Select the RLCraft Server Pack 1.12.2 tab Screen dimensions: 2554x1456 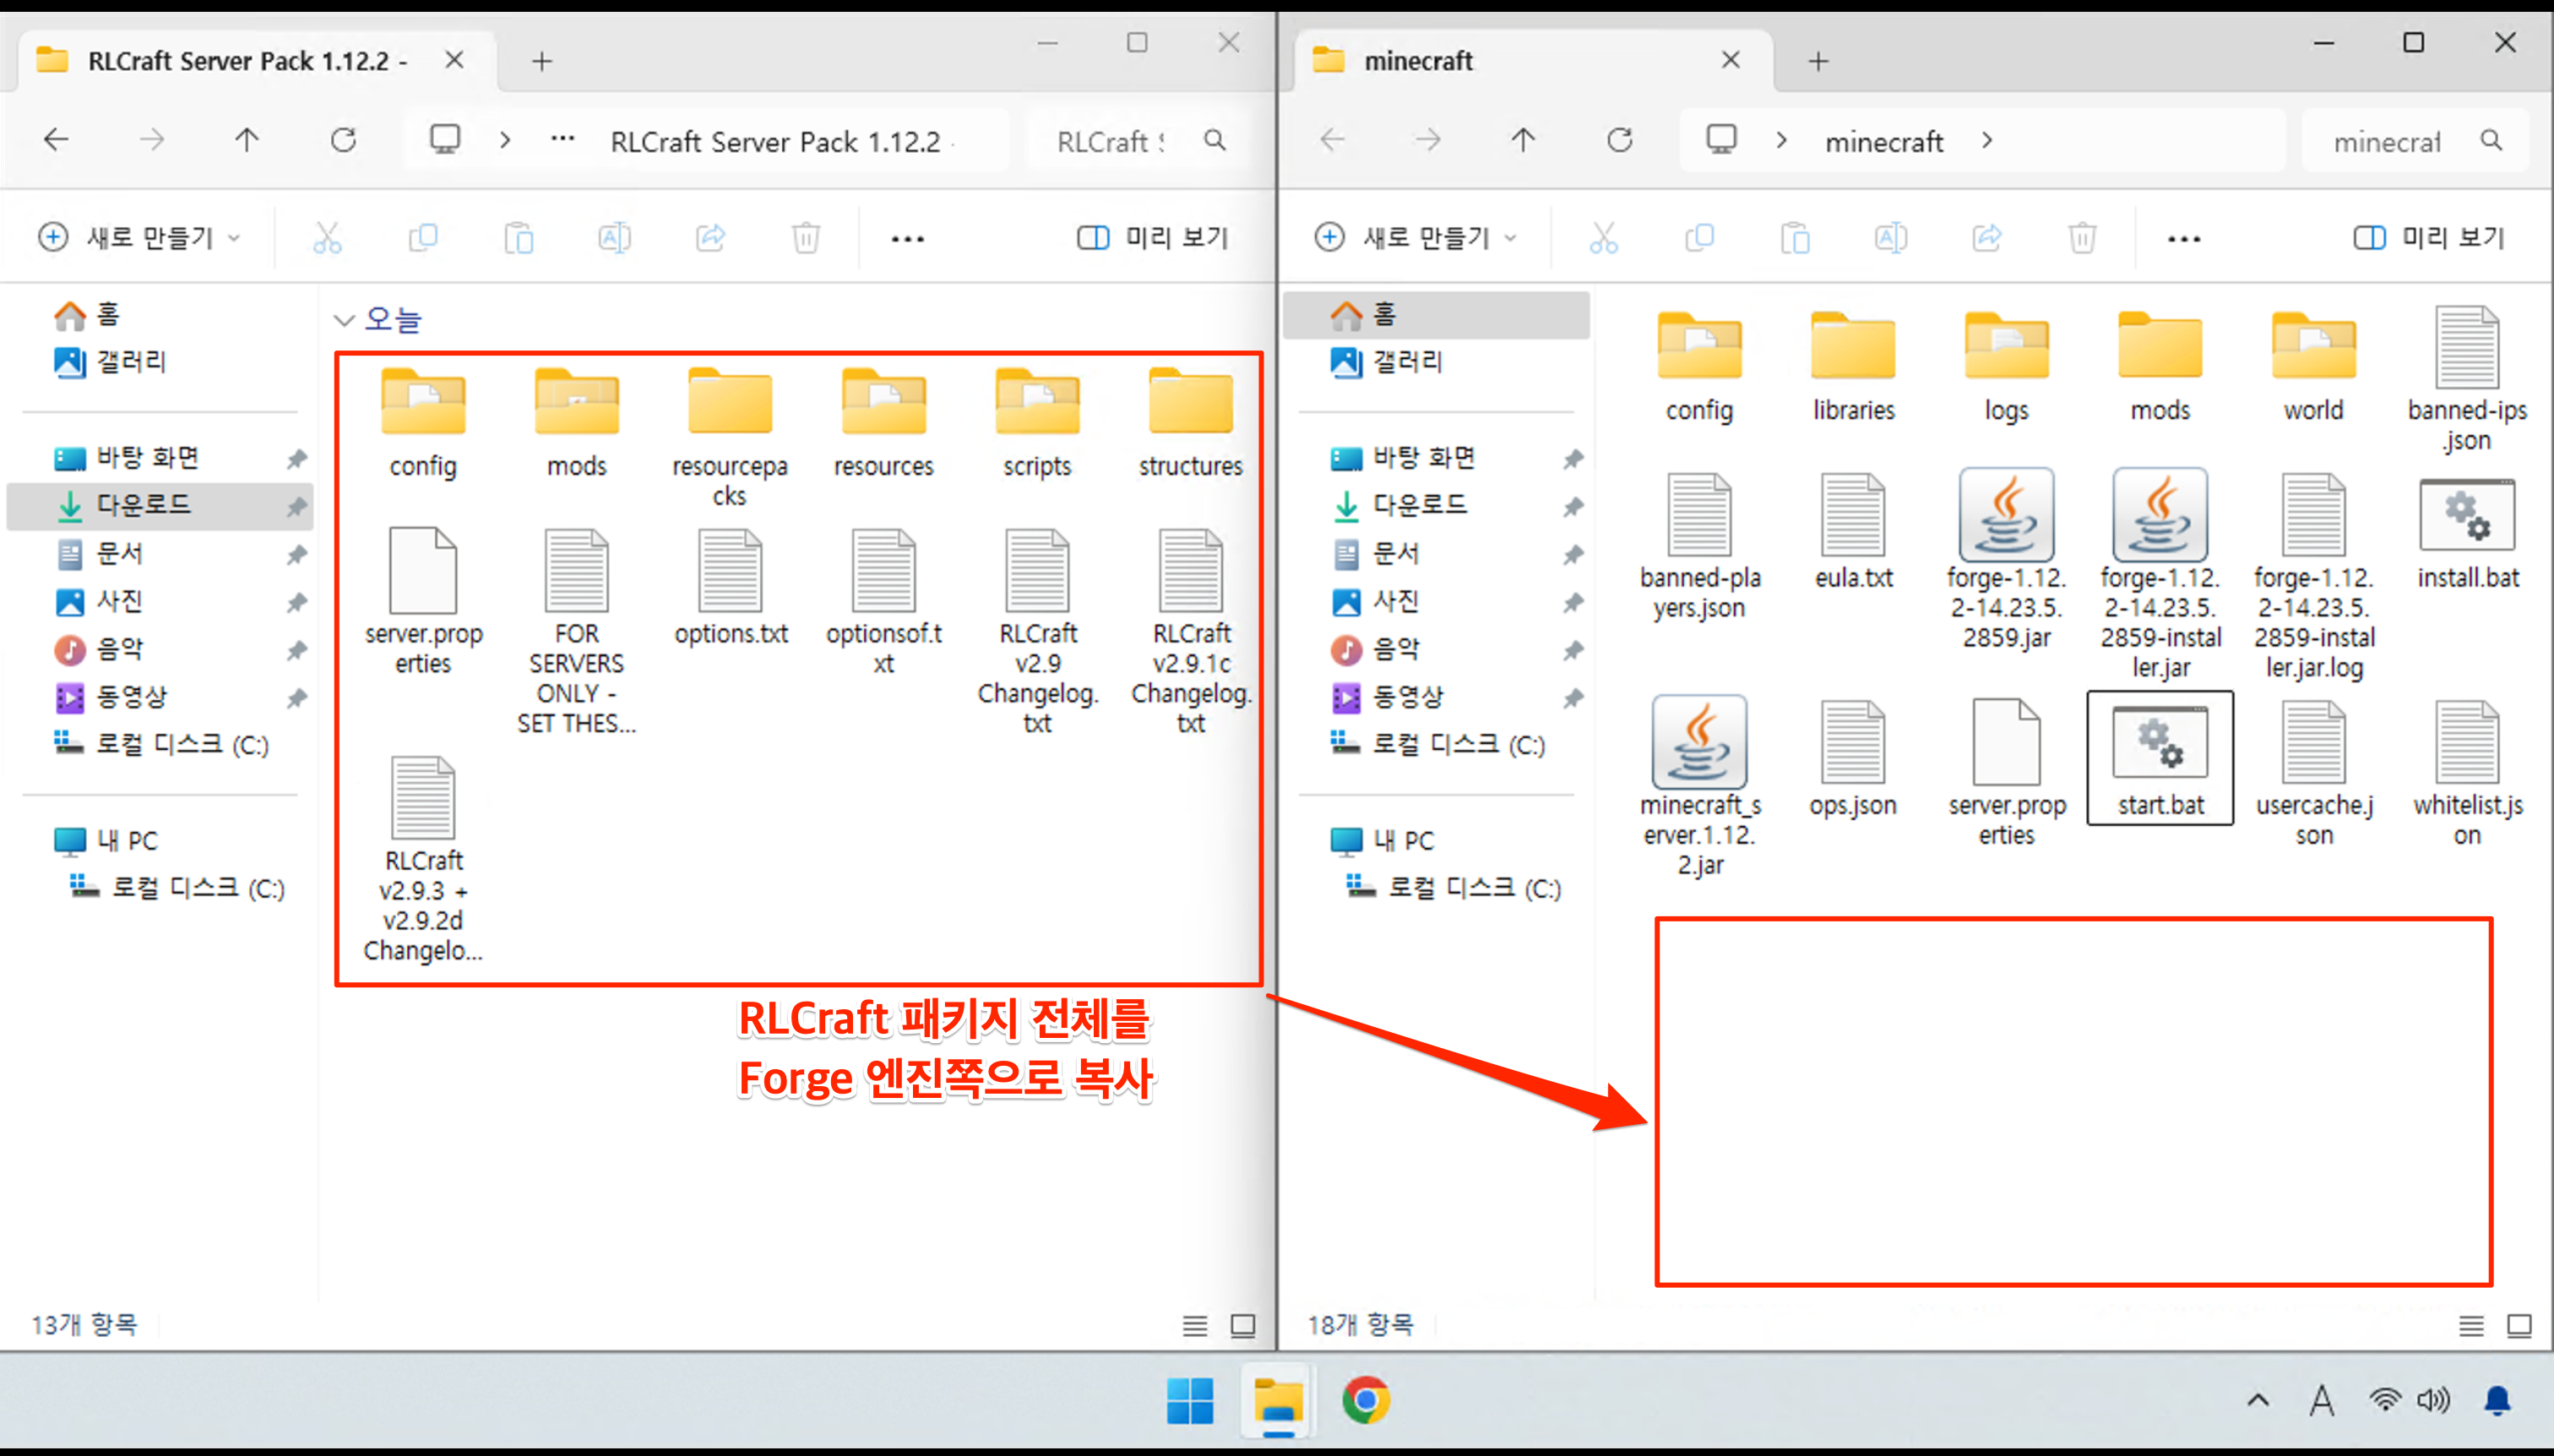coord(247,61)
